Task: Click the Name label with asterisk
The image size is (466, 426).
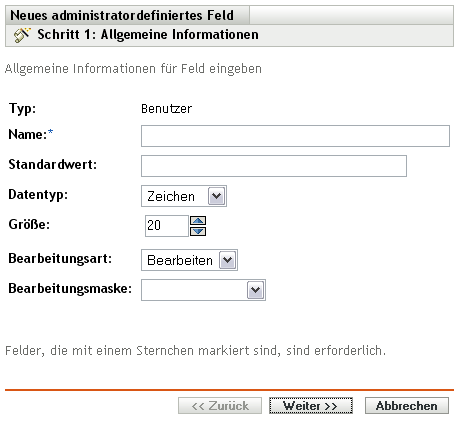Action: coord(31,134)
